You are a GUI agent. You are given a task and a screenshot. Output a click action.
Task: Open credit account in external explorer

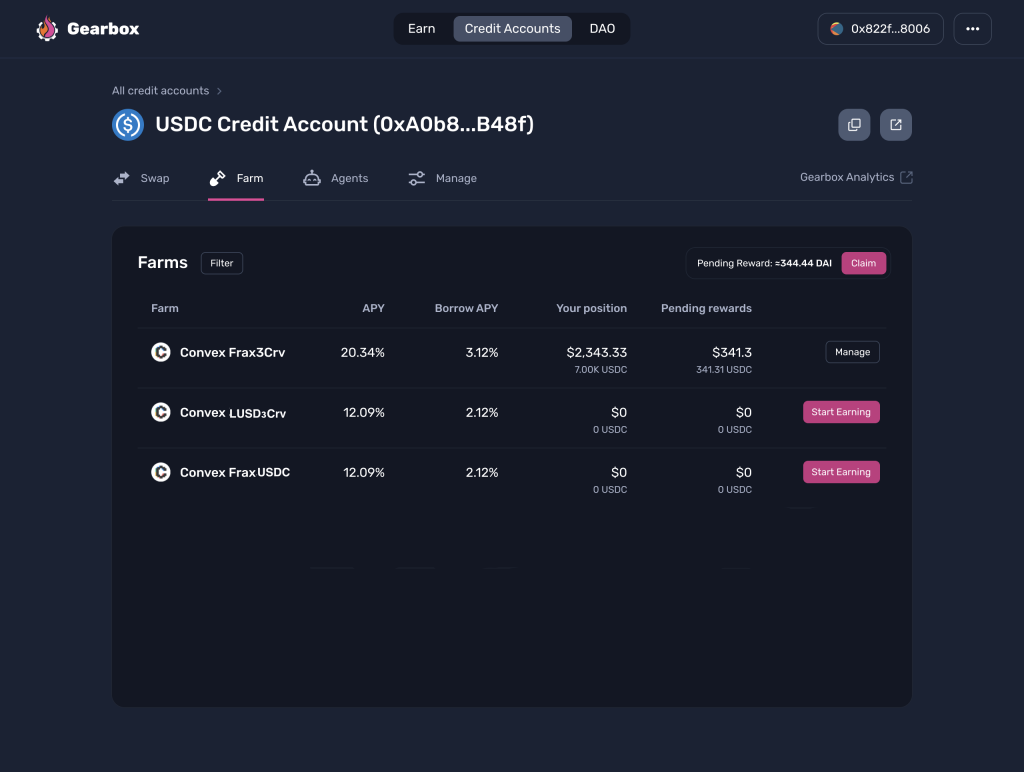coord(896,125)
